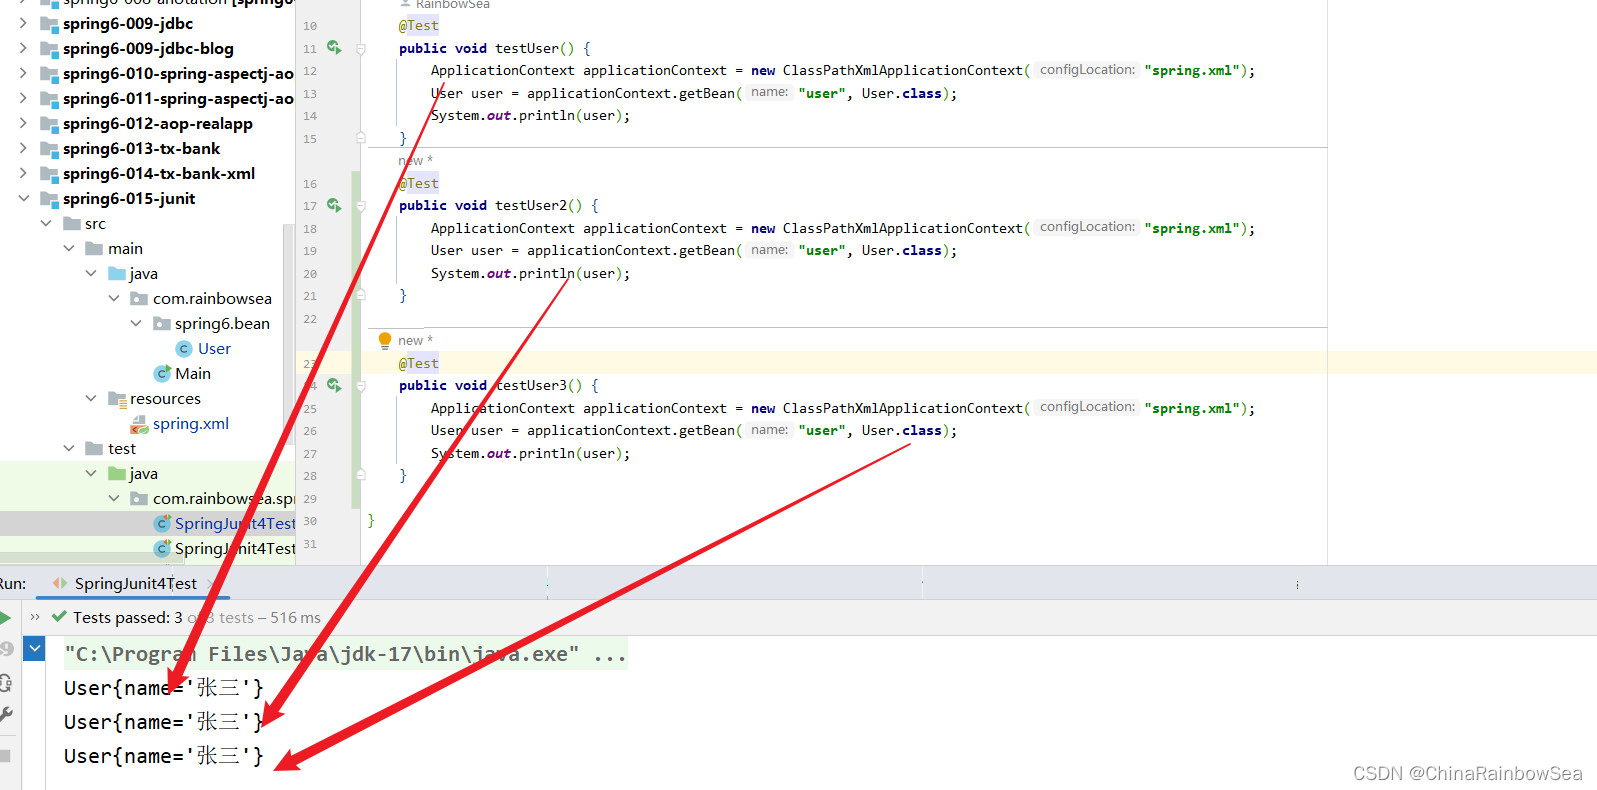This screenshot has height=790, width=1597.
Task: Collapse the spring6.bean package node
Action: pyautogui.click(x=136, y=323)
